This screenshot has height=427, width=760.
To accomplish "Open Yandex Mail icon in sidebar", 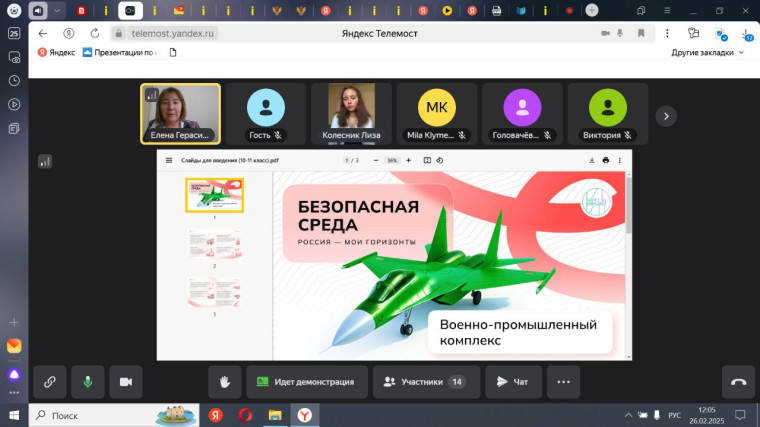I will tap(14, 346).
